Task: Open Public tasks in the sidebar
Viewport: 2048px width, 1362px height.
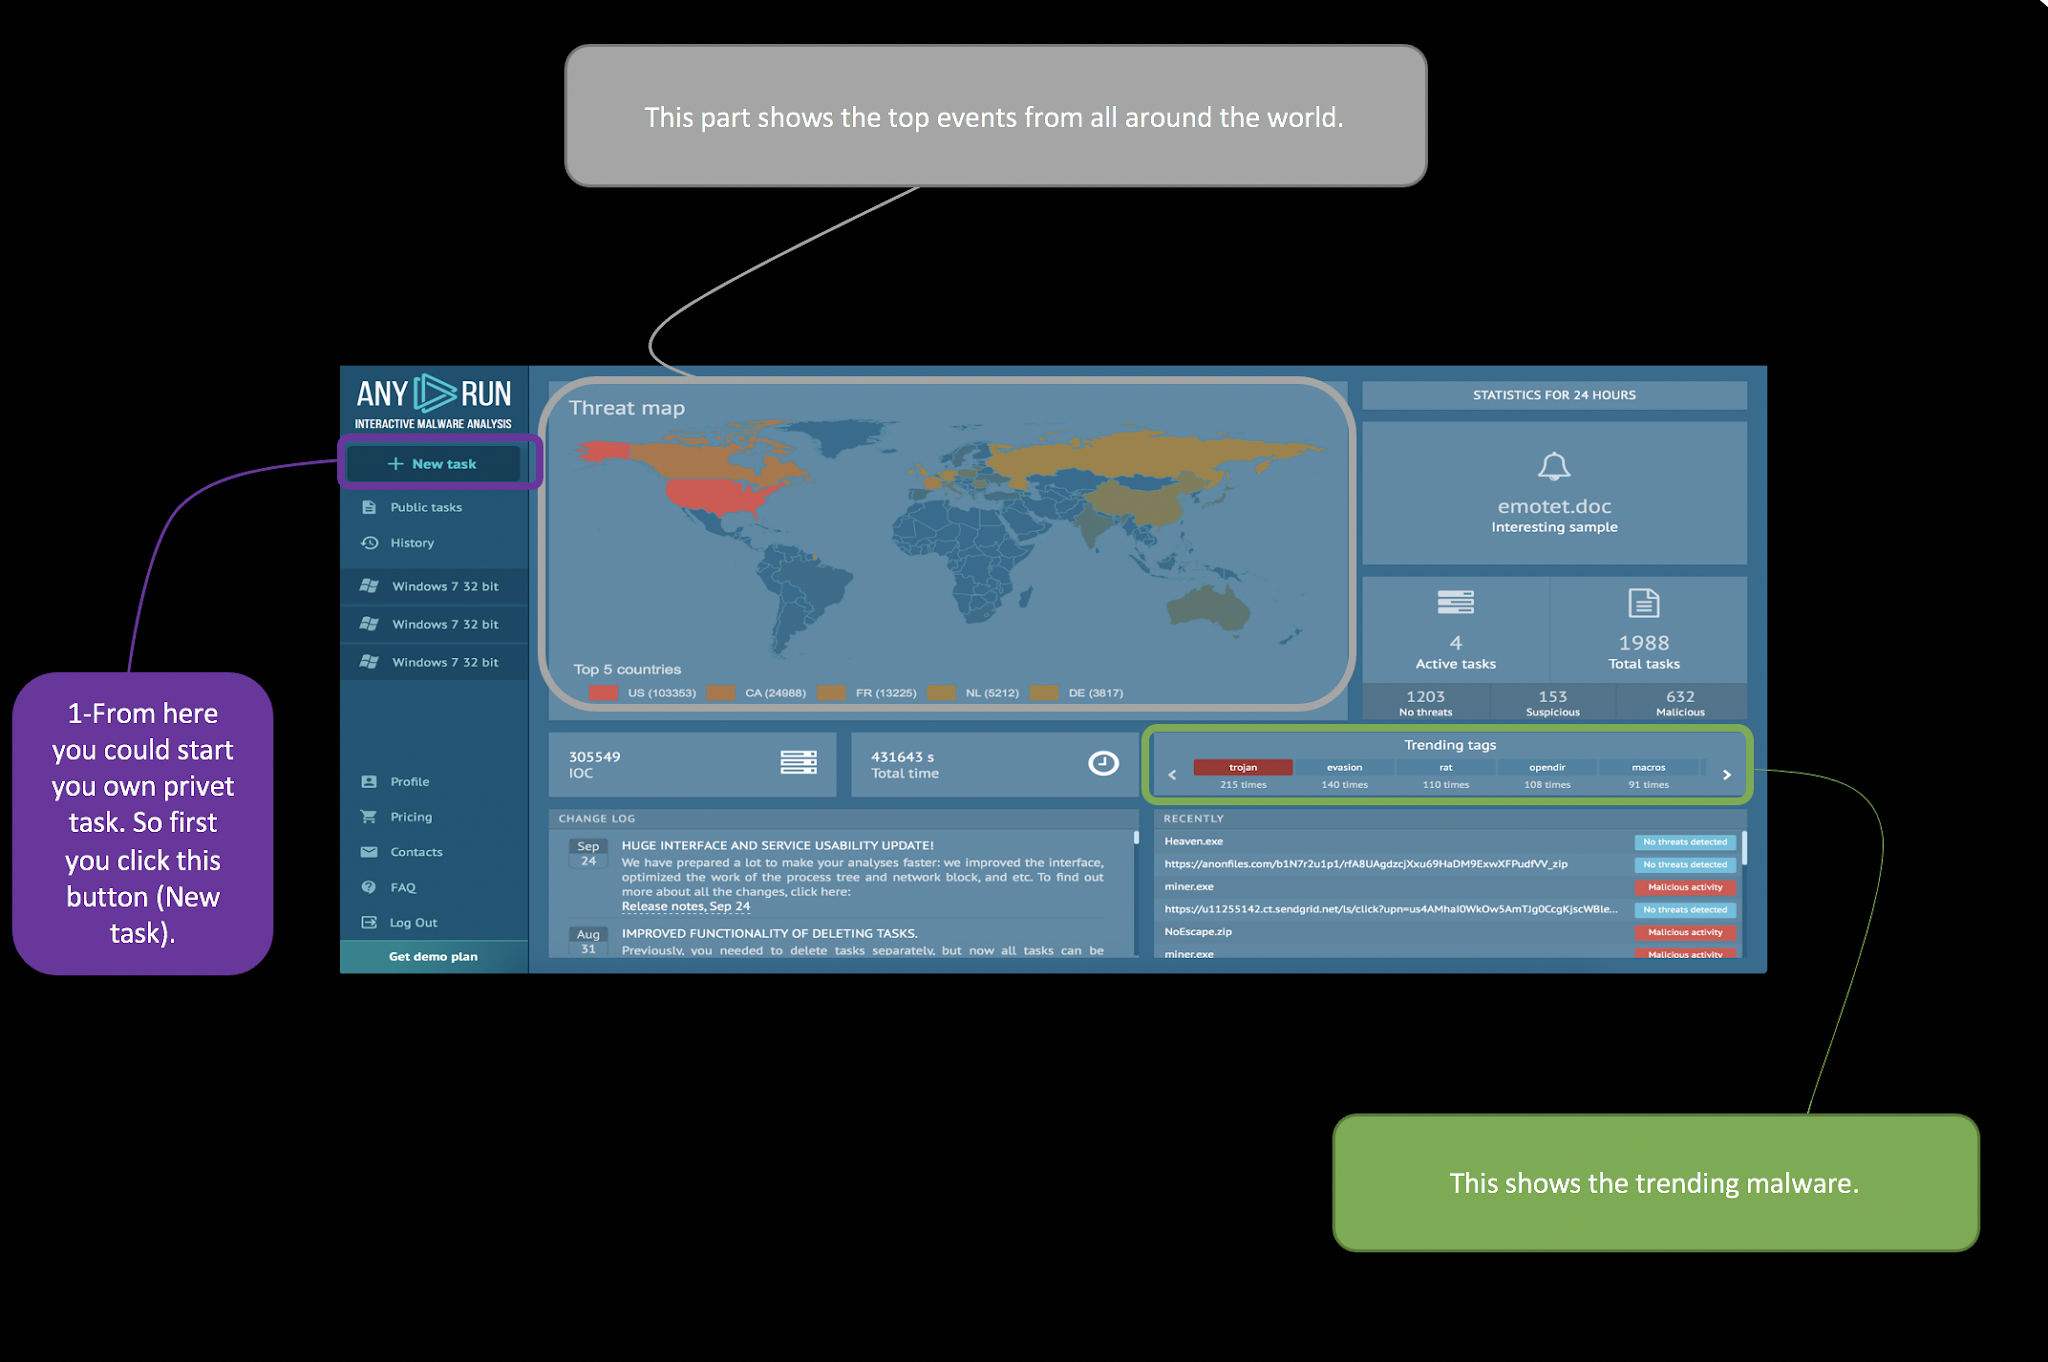Action: [425, 507]
